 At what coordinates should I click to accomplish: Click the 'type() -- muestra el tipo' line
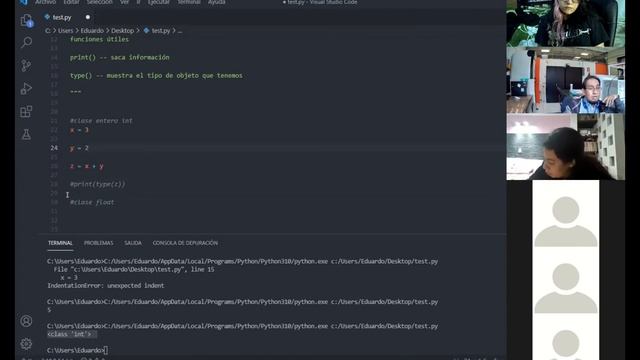click(156, 76)
